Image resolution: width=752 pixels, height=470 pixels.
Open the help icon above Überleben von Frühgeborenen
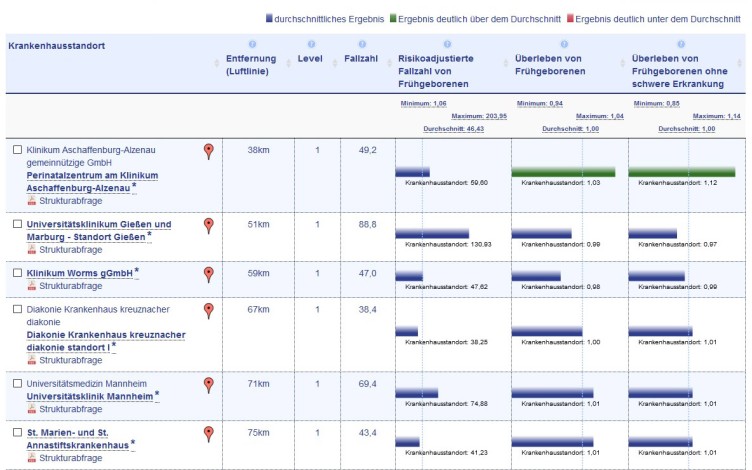click(564, 44)
